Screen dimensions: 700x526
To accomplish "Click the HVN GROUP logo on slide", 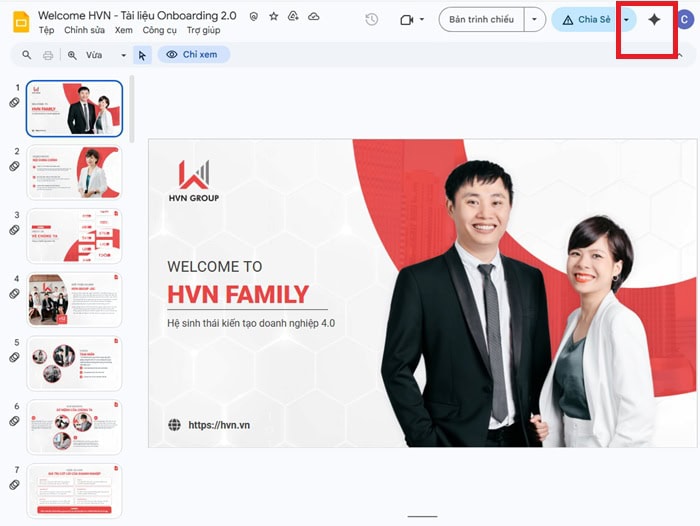I will click(x=194, y=181).
